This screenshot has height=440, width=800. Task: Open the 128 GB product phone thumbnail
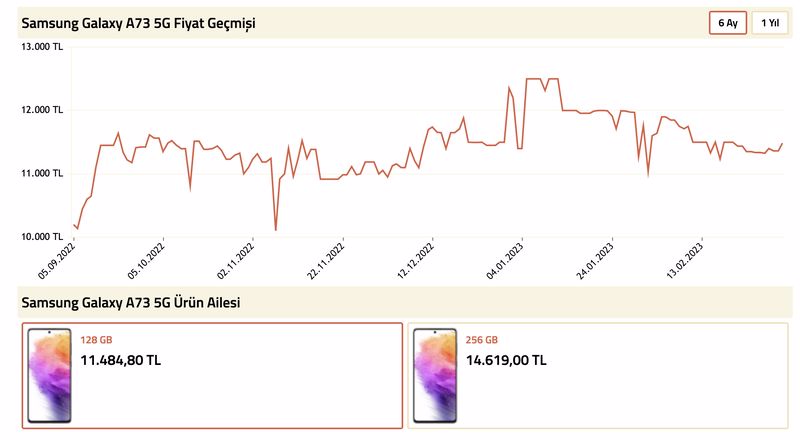pos(49,376)
